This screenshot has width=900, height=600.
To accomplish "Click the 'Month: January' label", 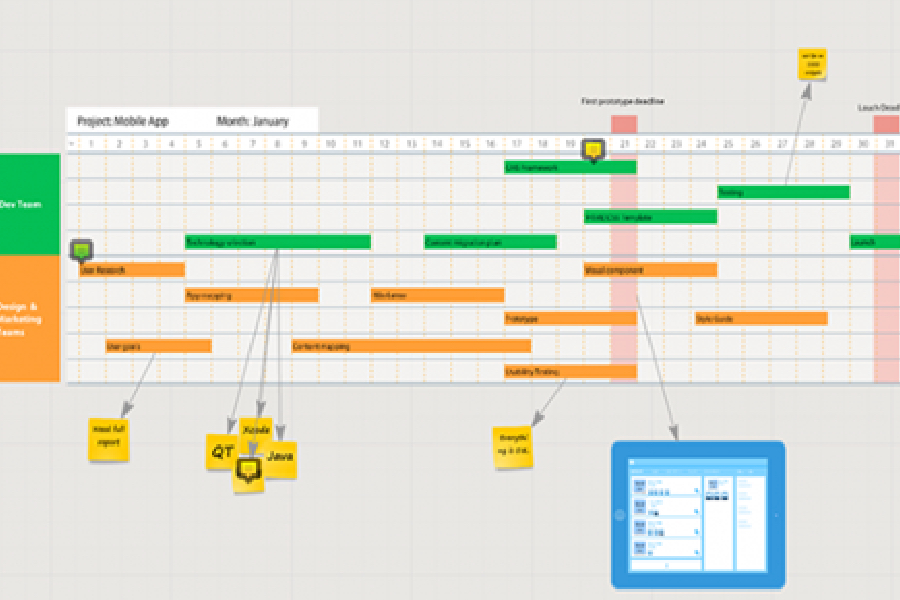I will point(253,121).
